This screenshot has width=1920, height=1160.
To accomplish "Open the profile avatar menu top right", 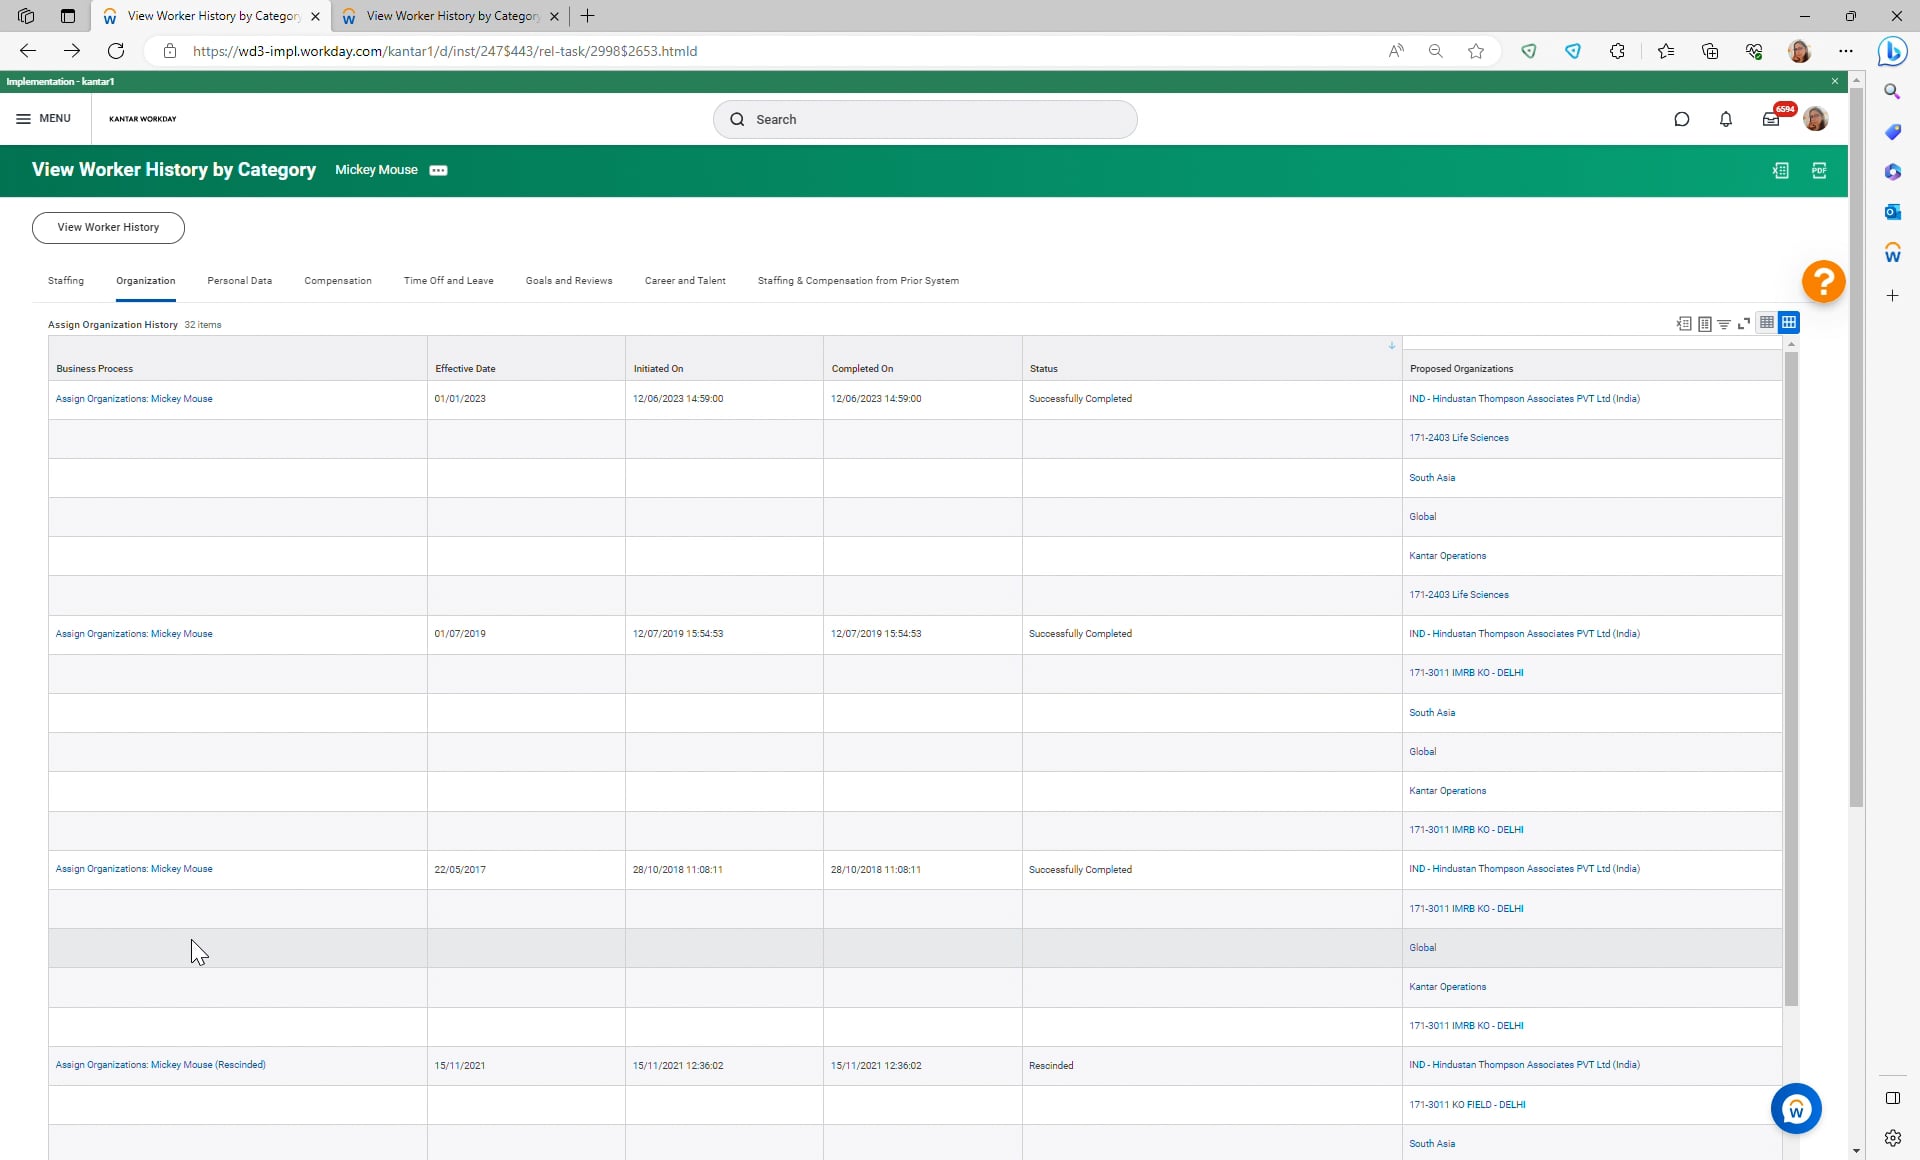I will [1817, 119].
